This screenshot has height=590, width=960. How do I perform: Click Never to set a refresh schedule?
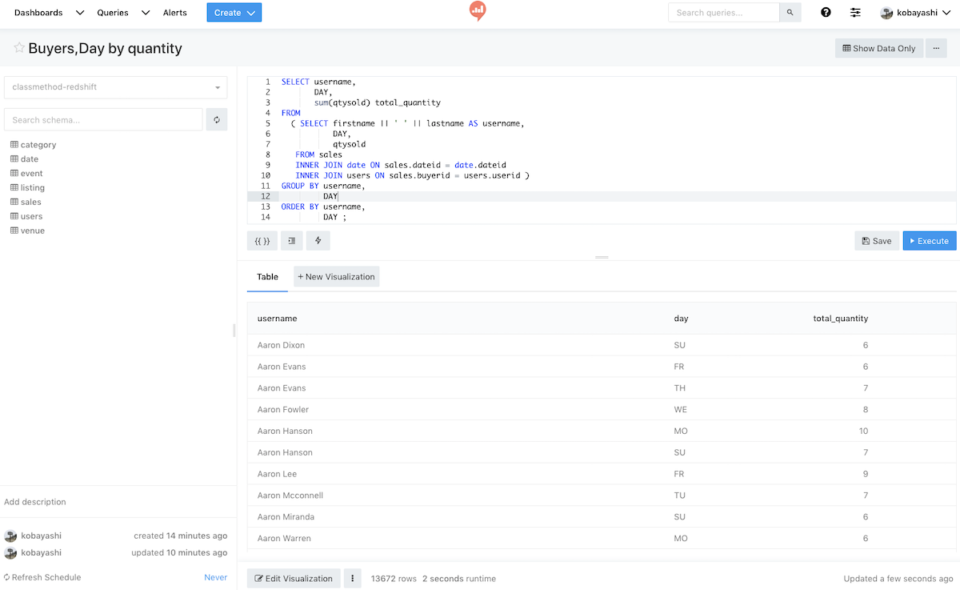click(216, 577)
